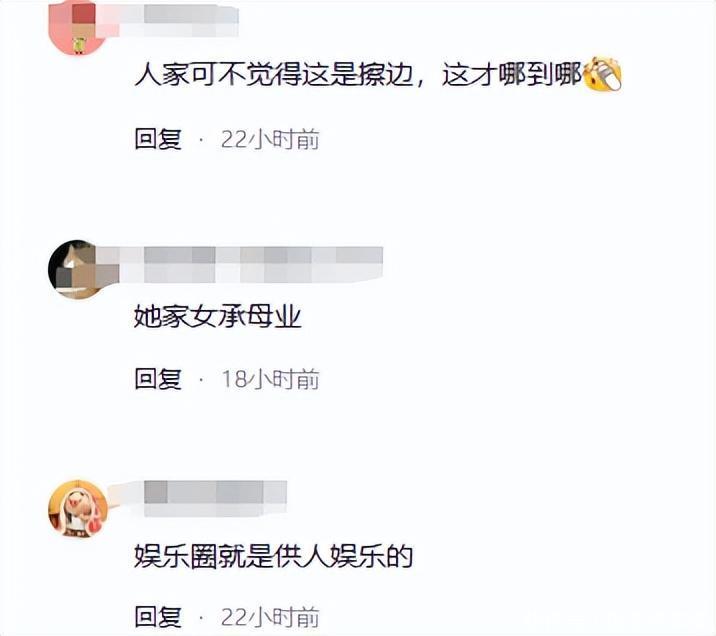Reply to the 娱乐圈就是供人娱乐的 comment
The width and height of the screenshot is (716, 636).
pos(158,617)
